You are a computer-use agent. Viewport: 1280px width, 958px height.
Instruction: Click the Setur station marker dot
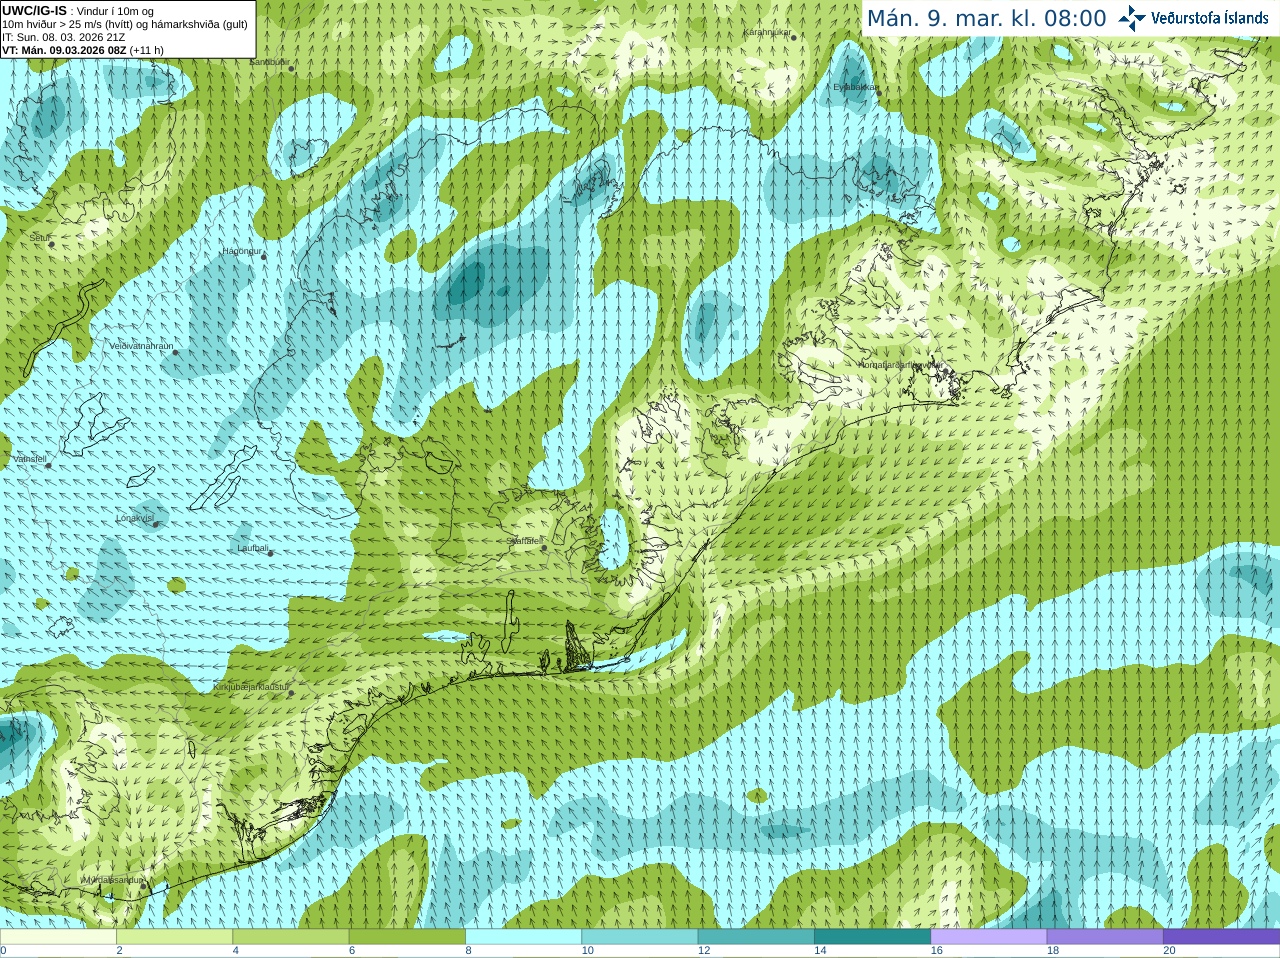tap(52, 244)
